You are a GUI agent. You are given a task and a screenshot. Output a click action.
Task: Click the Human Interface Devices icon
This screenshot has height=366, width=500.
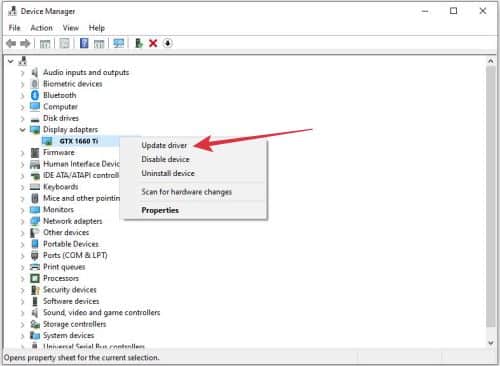click(x=35, y=164)
